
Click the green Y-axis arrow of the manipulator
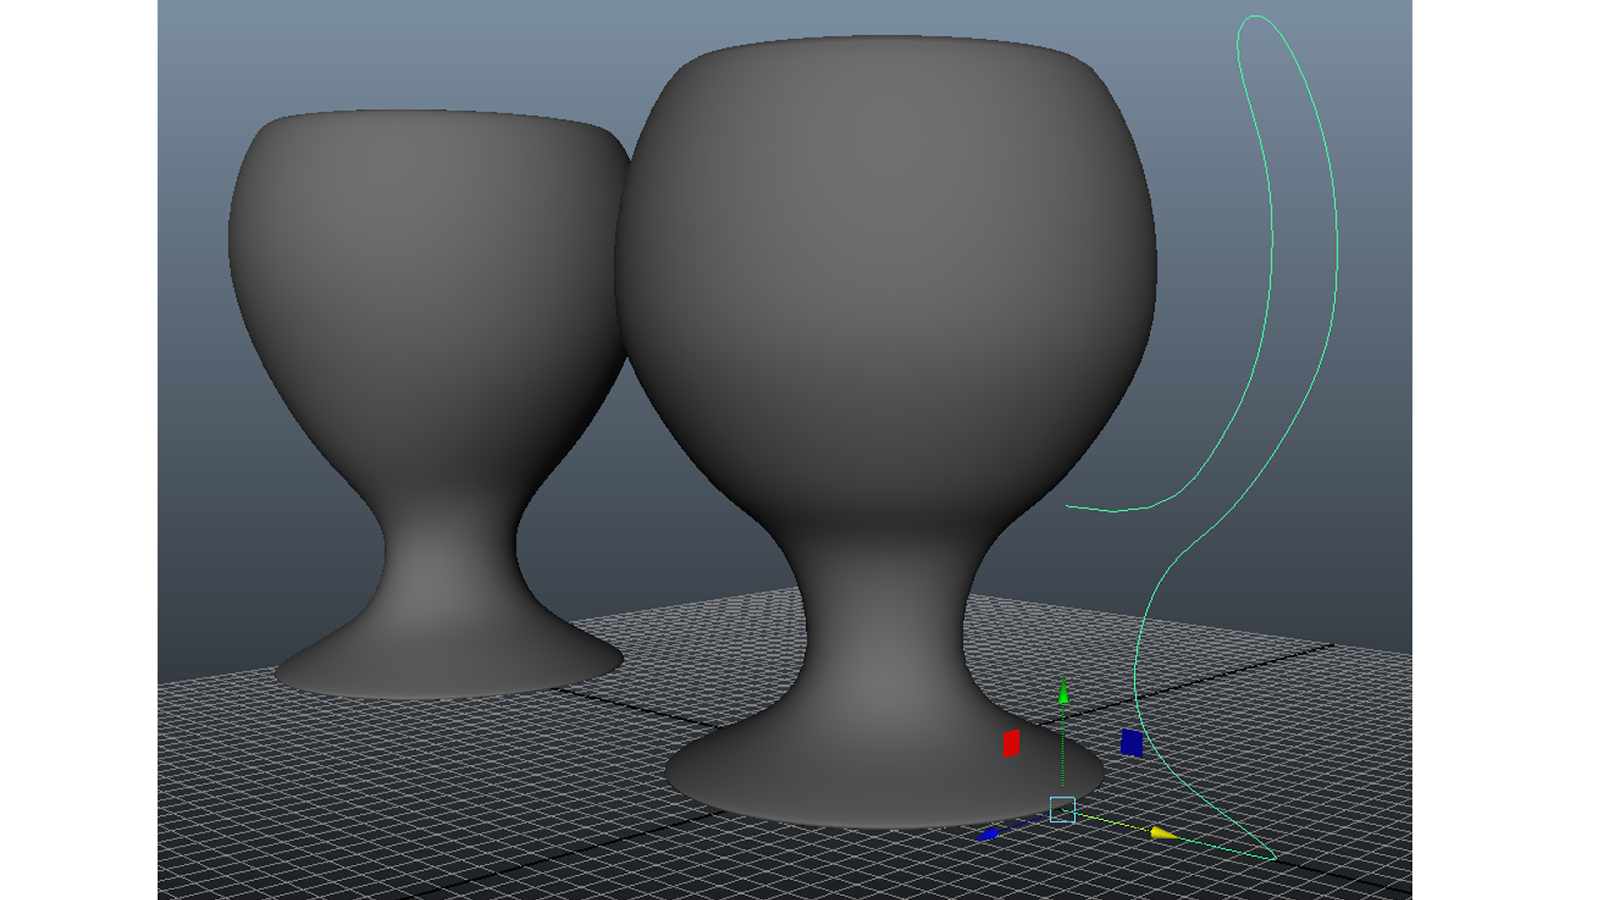click(x=1063, y=691)
